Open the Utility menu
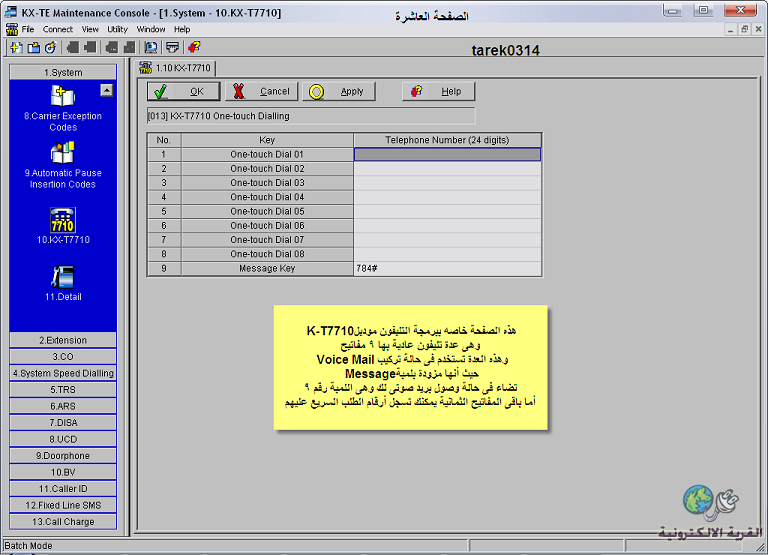768x555 pixels. (x=118, y=29)
